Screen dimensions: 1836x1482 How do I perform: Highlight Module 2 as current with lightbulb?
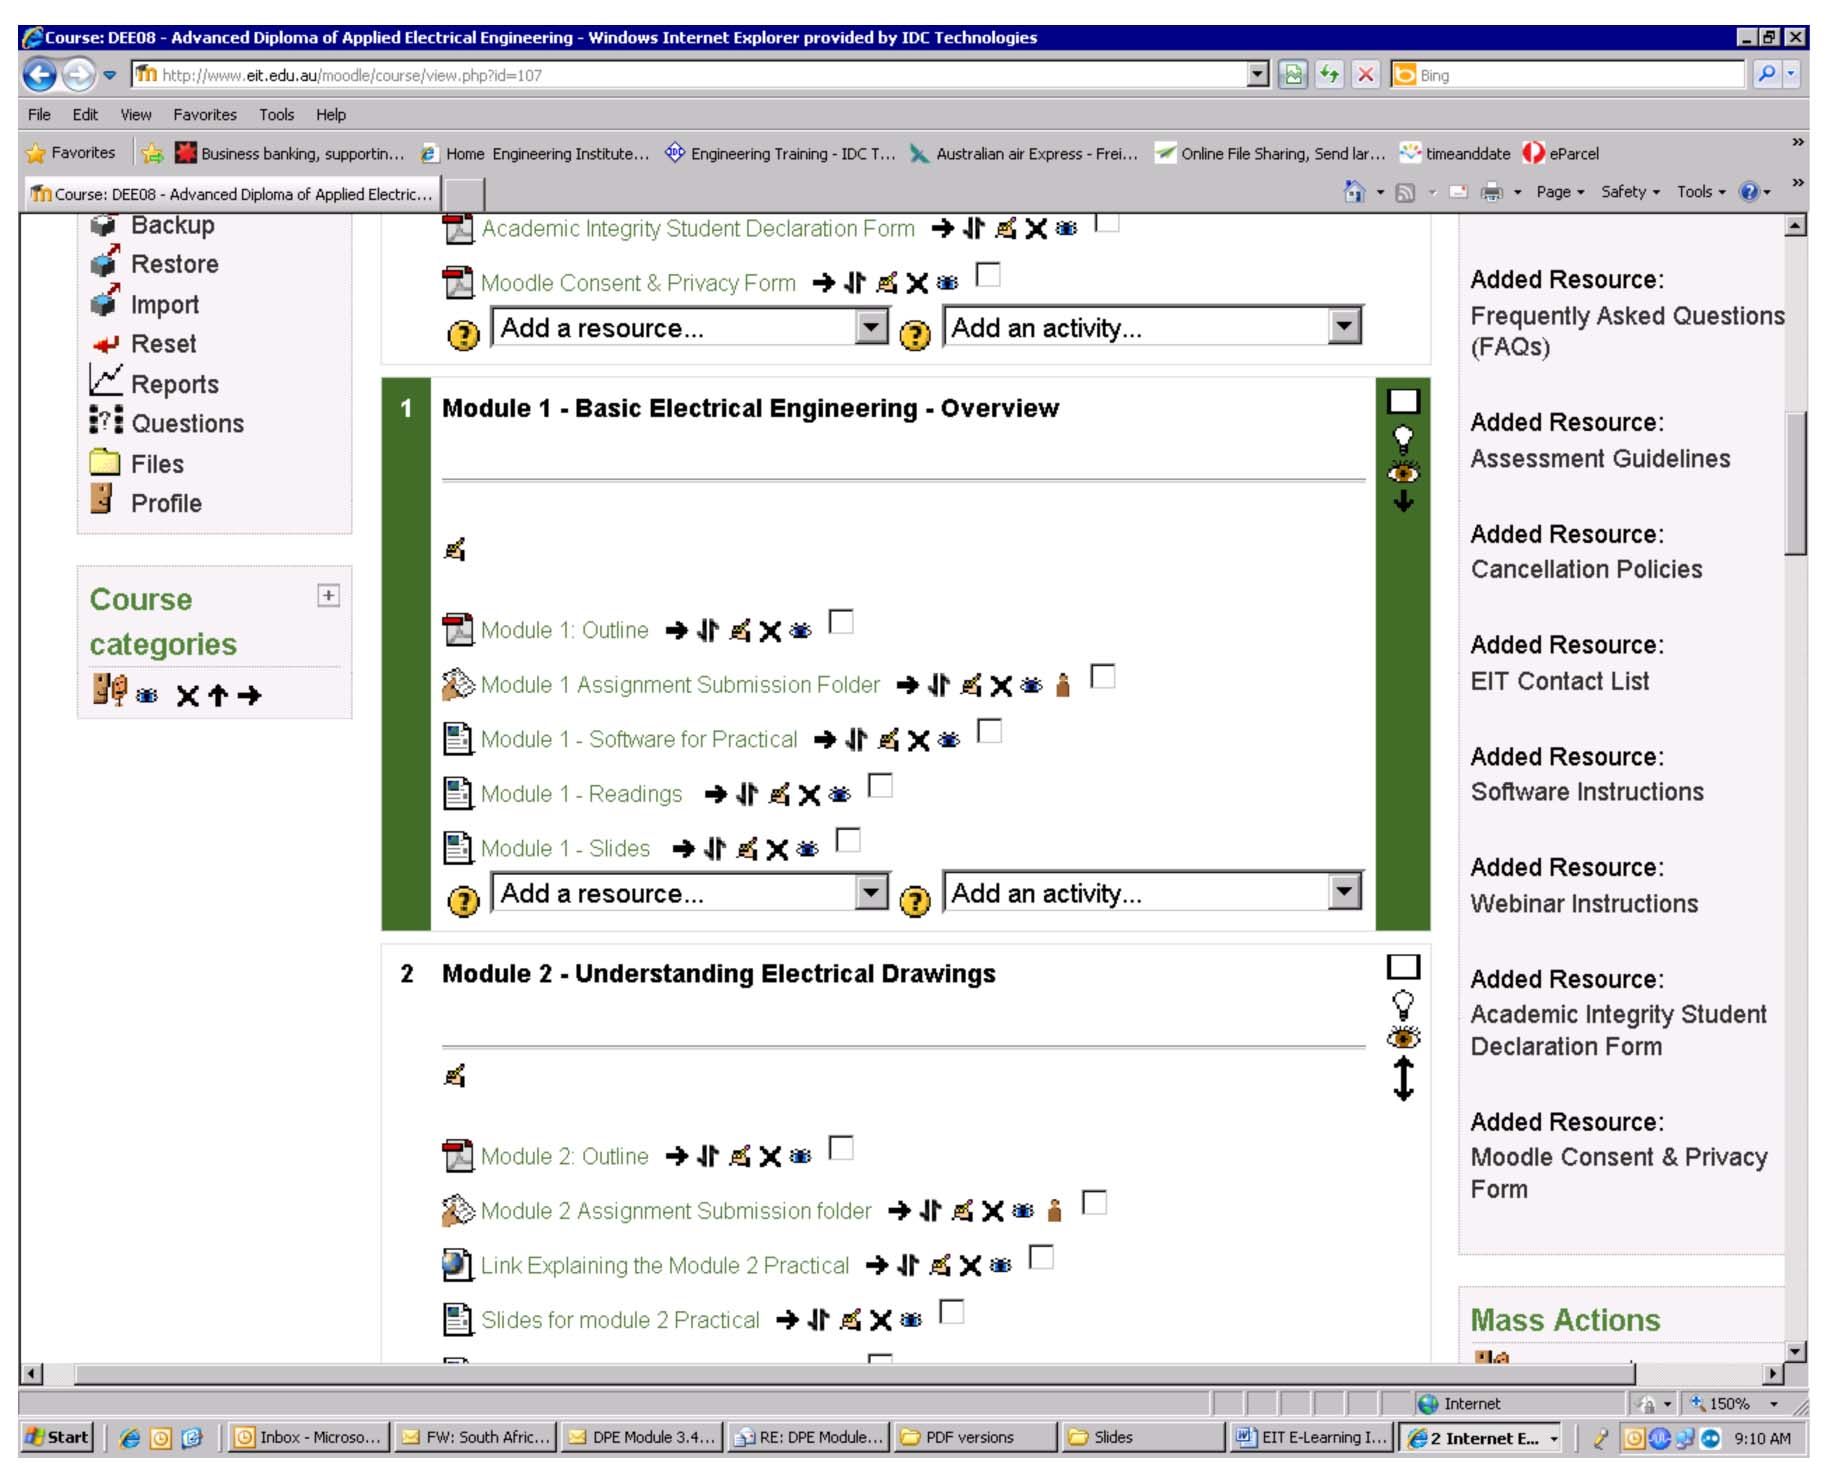point(1404,1004)
